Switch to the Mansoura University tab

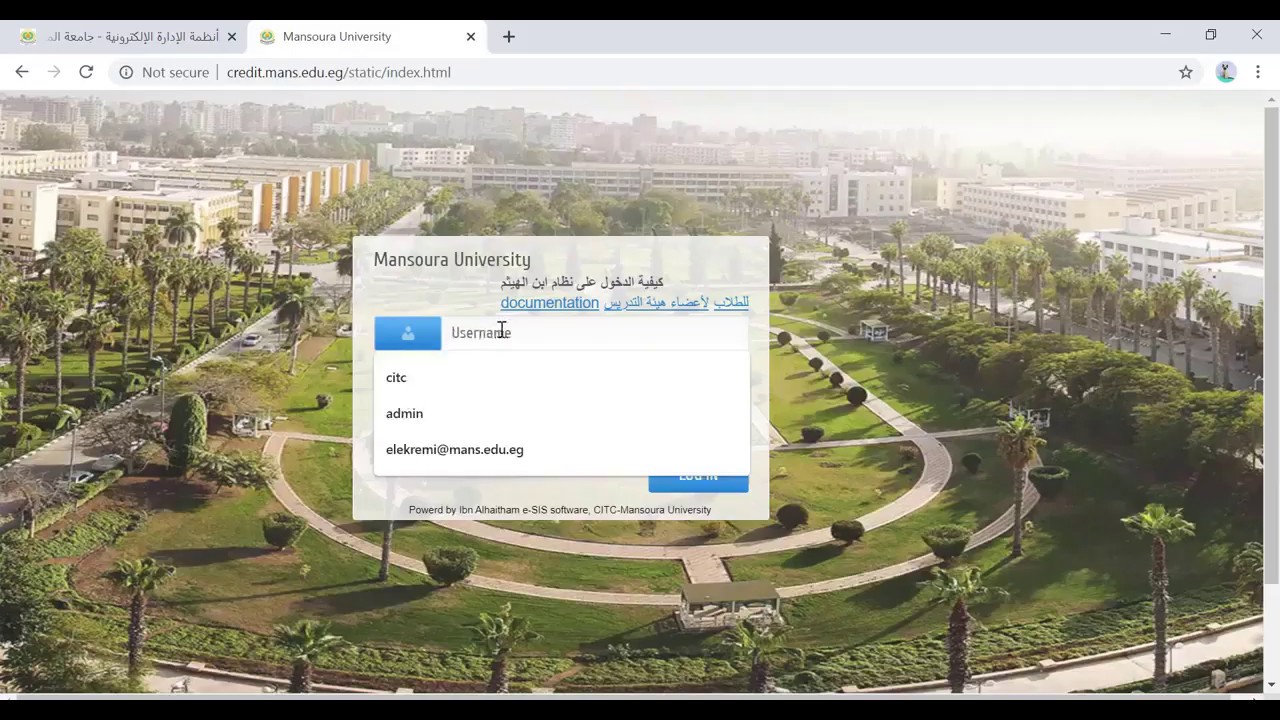367,36
